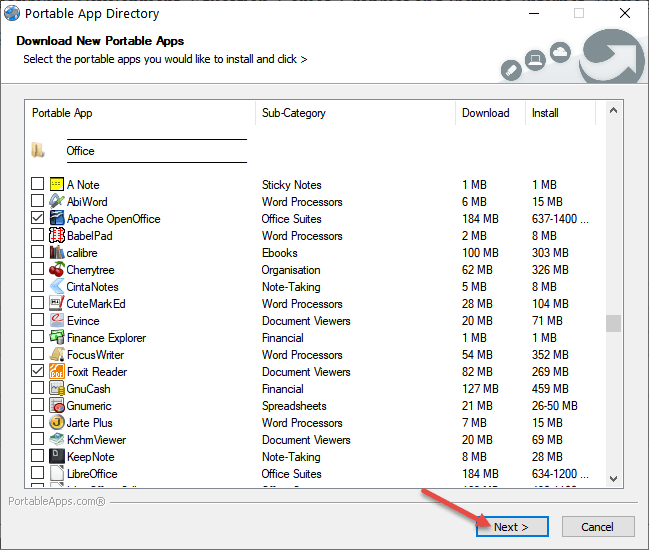Click the GnuCash icon

[57, 388]
